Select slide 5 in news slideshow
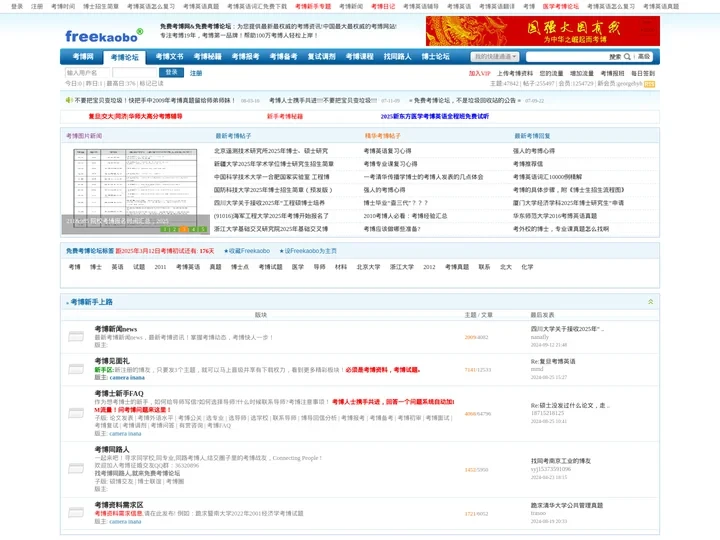This screenshot has width=720, height=540. click(x=203, y=229)
